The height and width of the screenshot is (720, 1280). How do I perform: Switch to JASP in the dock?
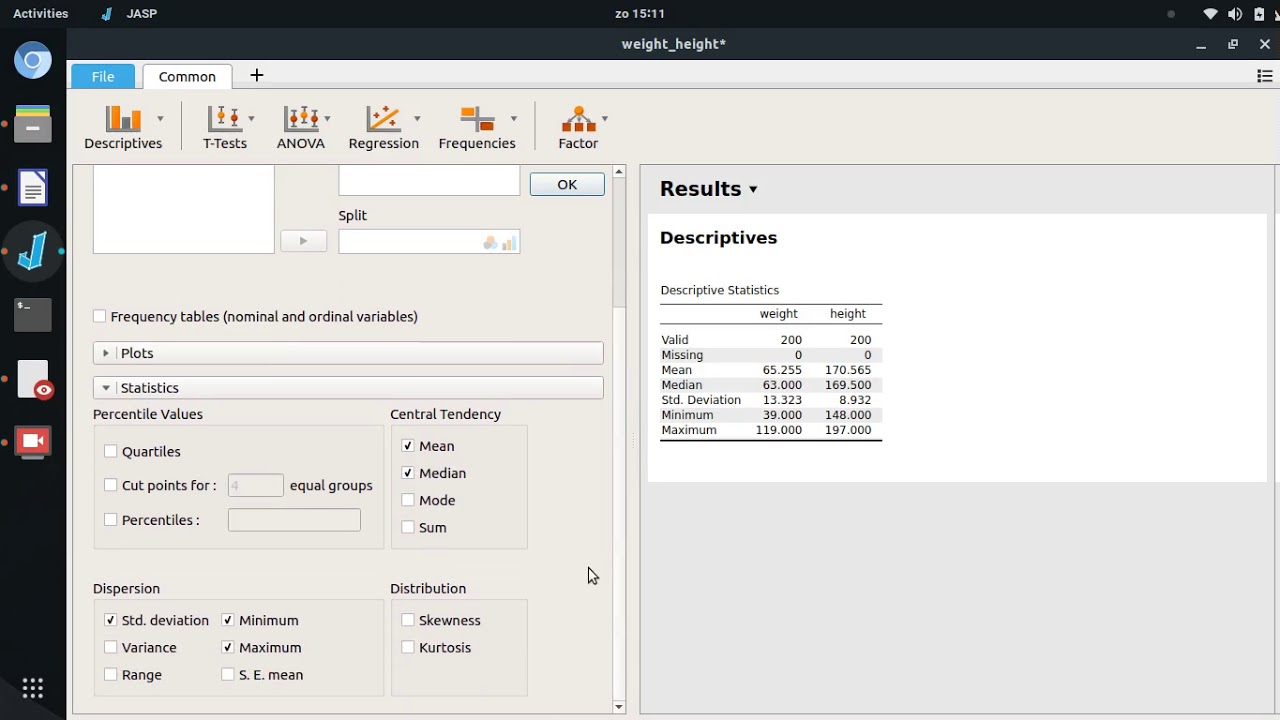pyautogui.click(x=33, y=250)
